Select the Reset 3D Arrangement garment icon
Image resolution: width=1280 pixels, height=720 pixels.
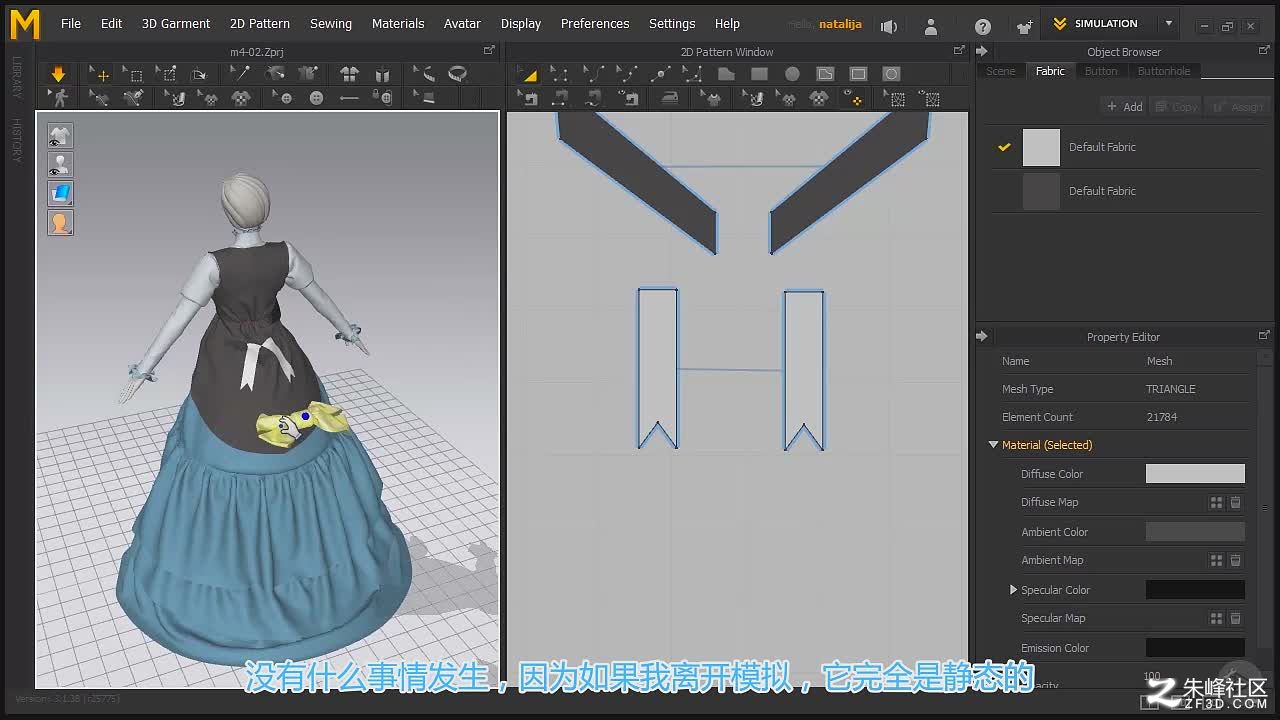pos(349,74)
